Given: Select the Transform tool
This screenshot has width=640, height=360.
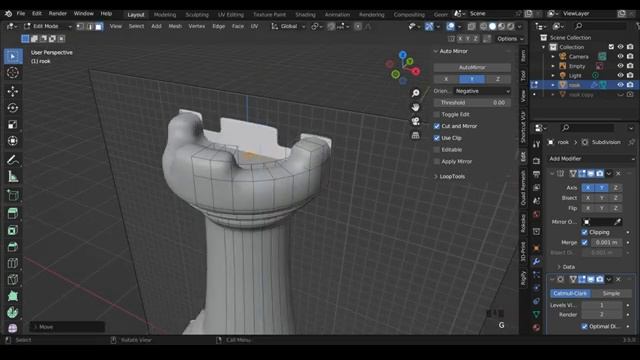Looking at the screenshot, I should click(x=13, y=141).
